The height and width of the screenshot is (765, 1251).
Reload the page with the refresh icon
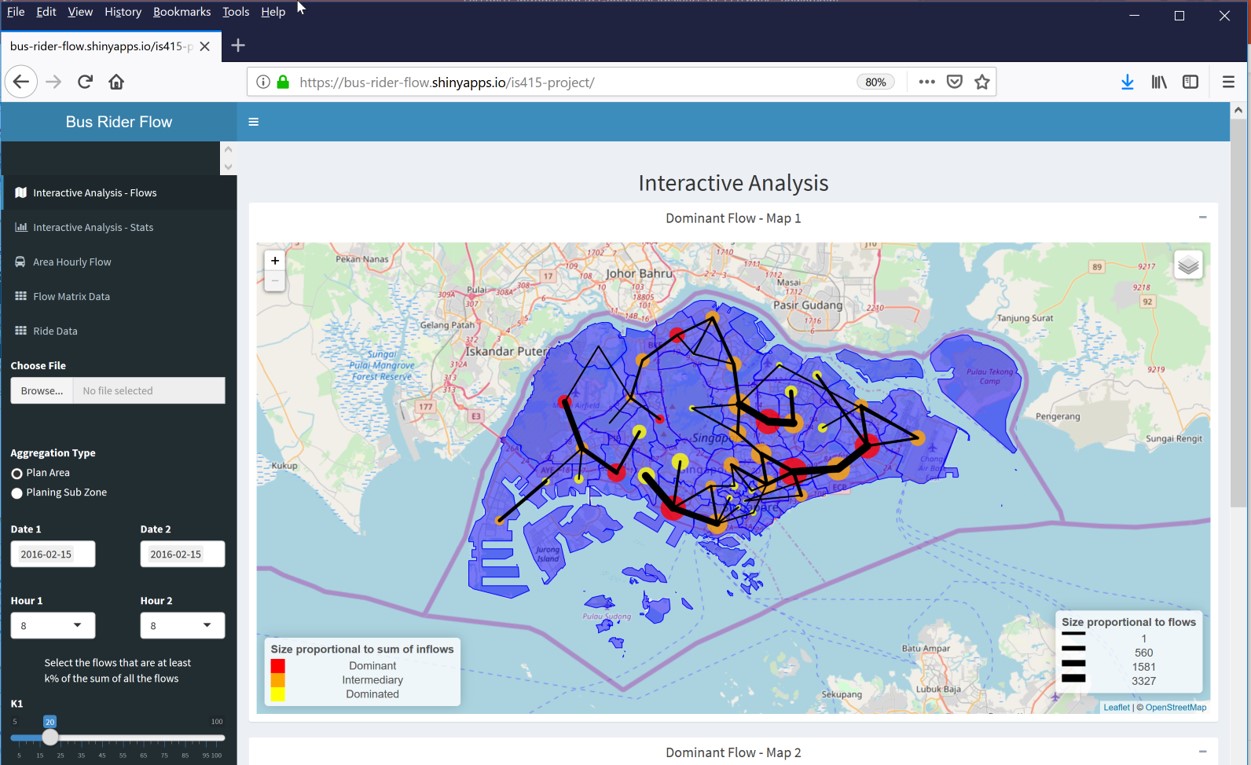pos(85,82)
